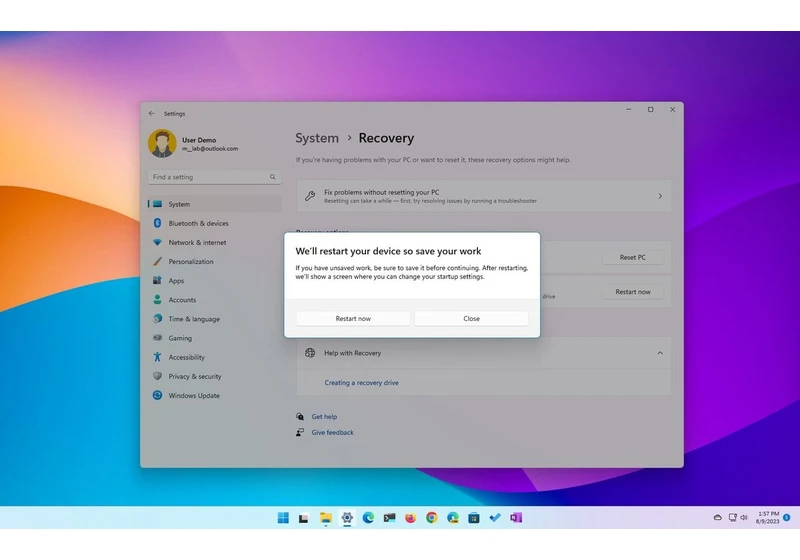Open Accessibility settings
Screen dimensions: 800x560
coord(214,357)
